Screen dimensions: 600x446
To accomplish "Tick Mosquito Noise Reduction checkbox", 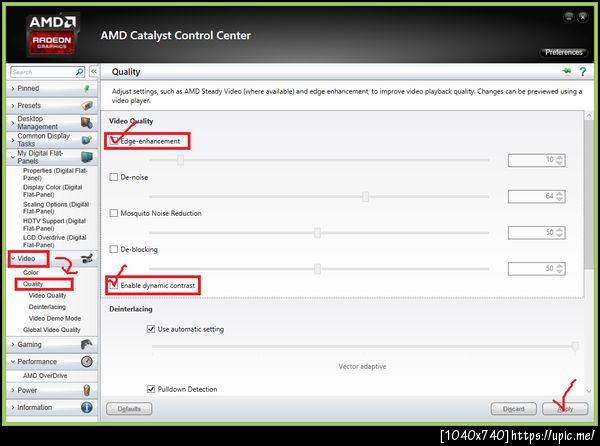I will click(x=114, y=213).
